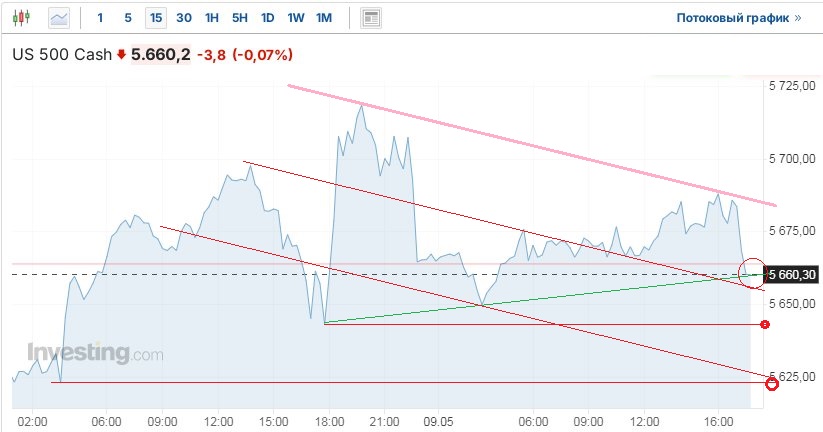Open the news layout icon
823x432 pixels.
371,18
